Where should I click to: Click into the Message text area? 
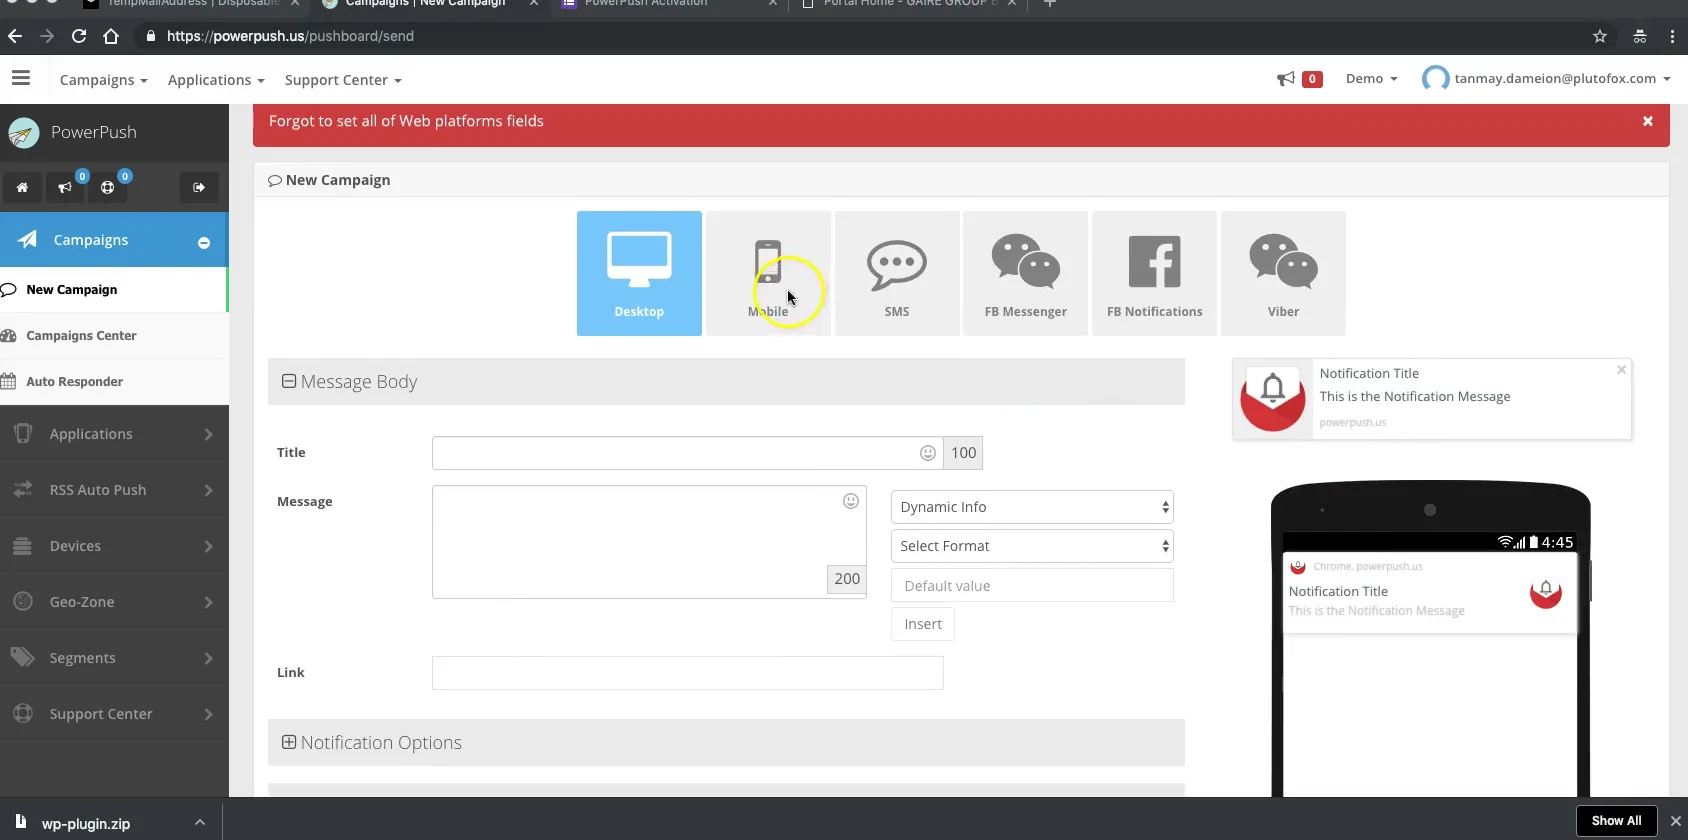pos(649,542)
